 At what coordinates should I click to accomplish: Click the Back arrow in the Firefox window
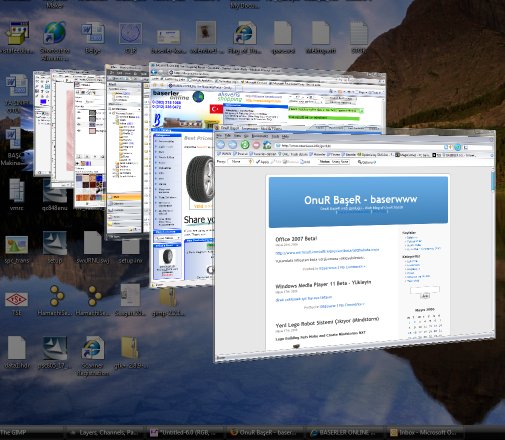point(221,145)
